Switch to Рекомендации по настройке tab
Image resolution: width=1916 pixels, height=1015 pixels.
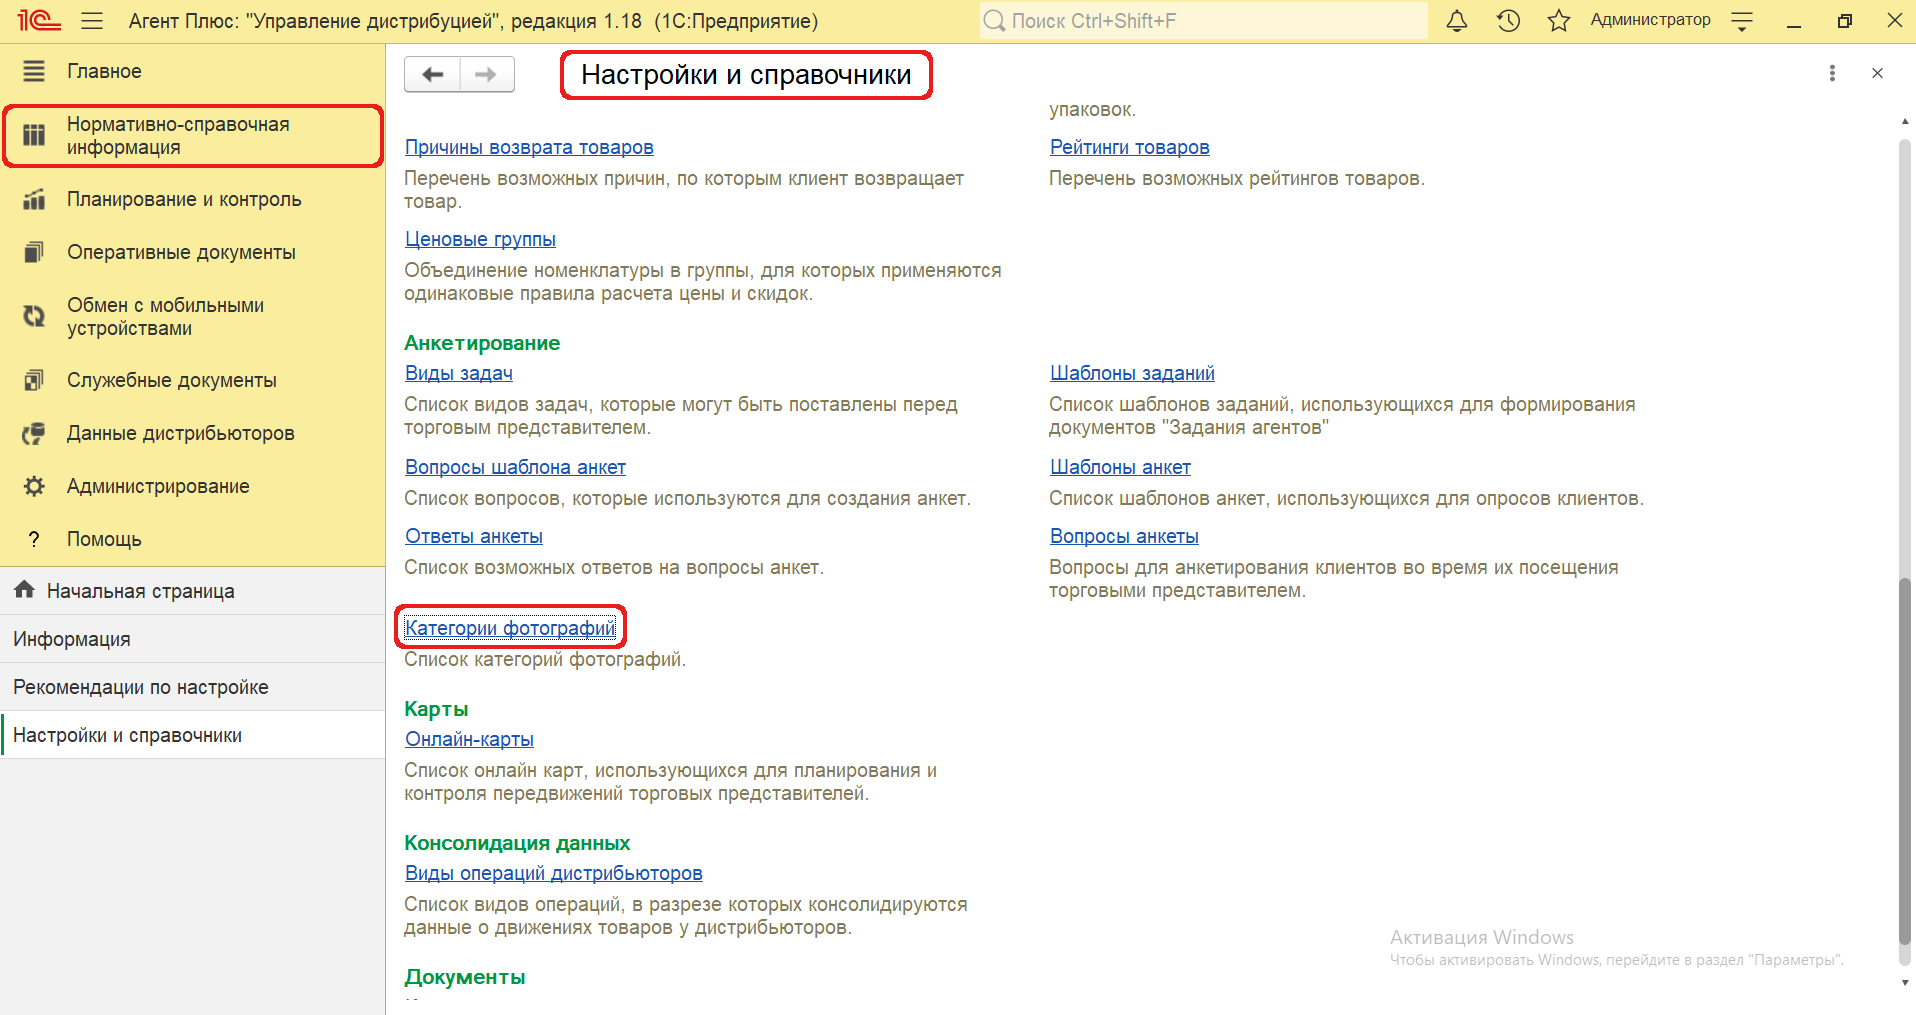pos(192,687)
